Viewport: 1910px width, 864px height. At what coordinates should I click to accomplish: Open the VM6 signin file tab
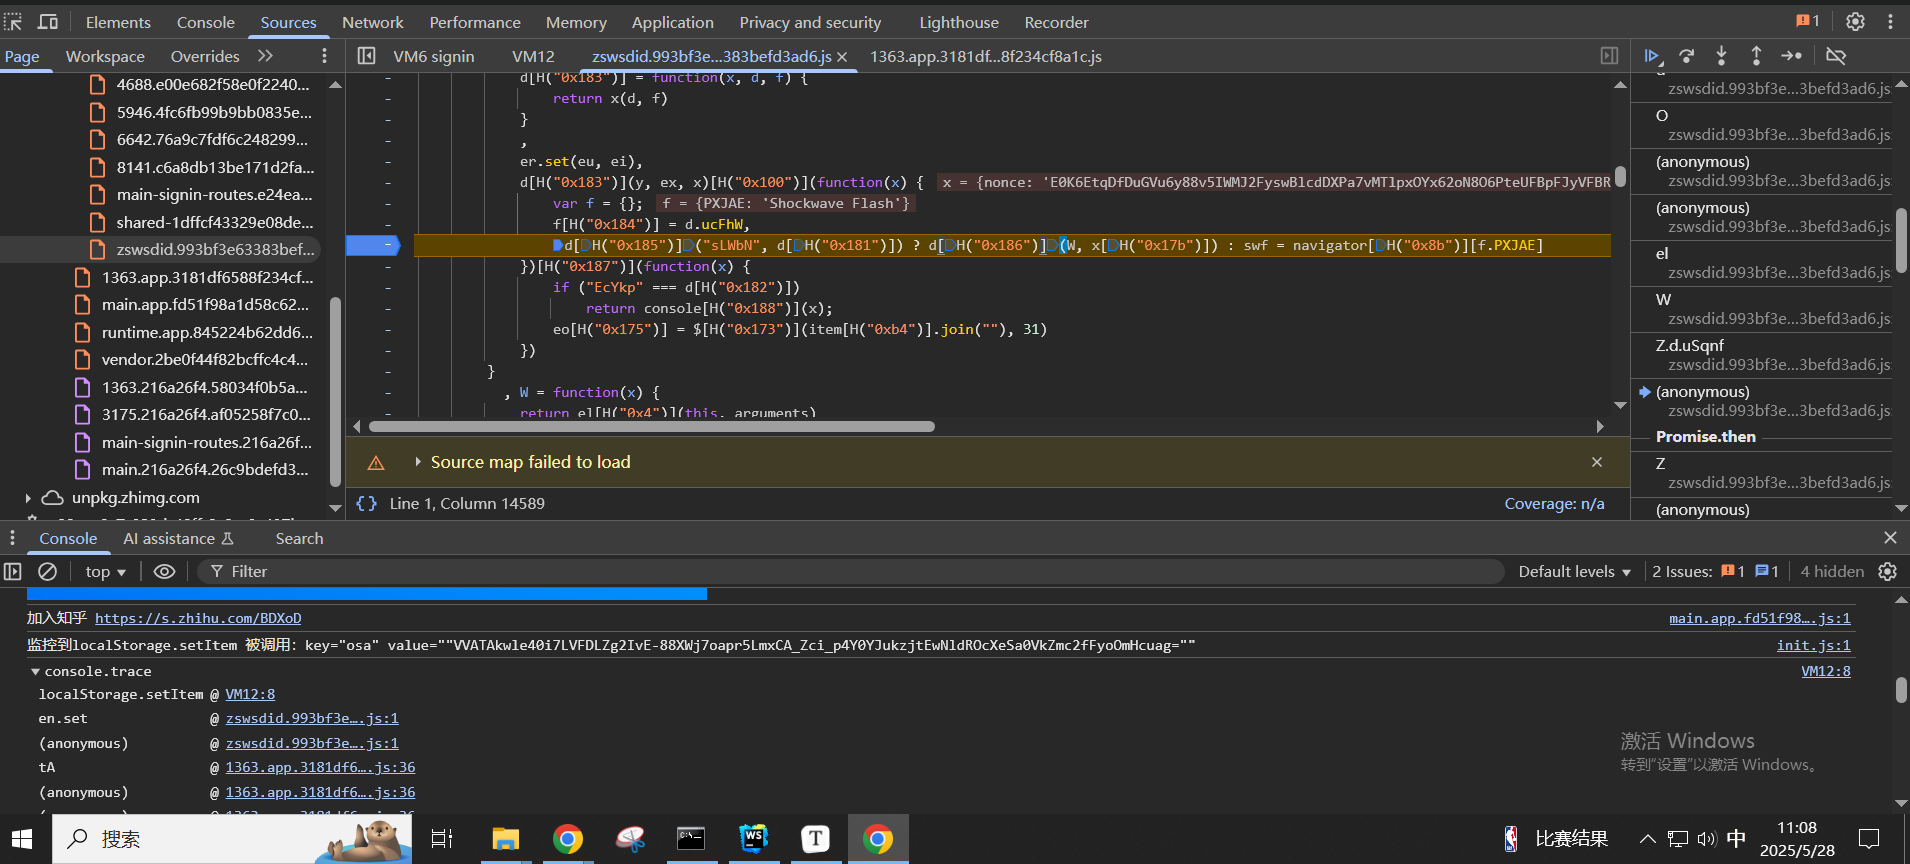click(x=433, y=57)
